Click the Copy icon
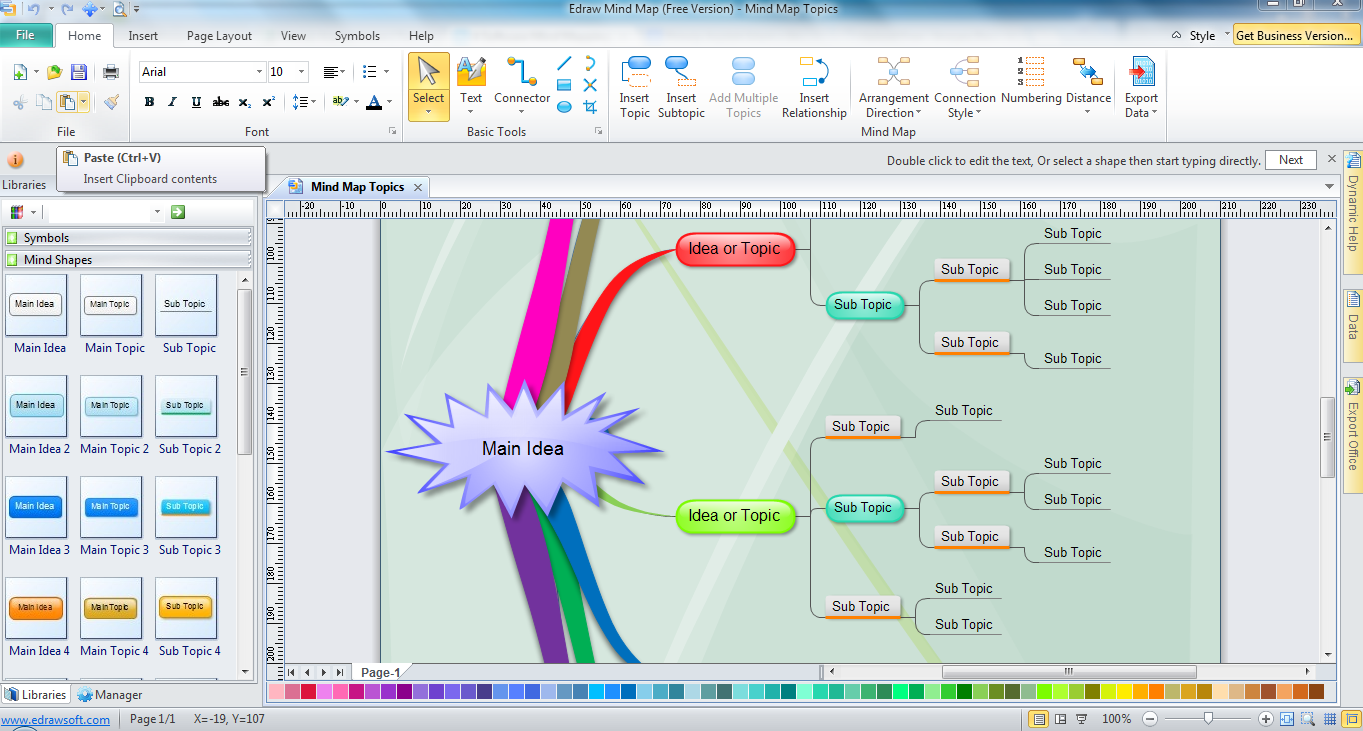 pyautogui.click(x=43, y=102)
